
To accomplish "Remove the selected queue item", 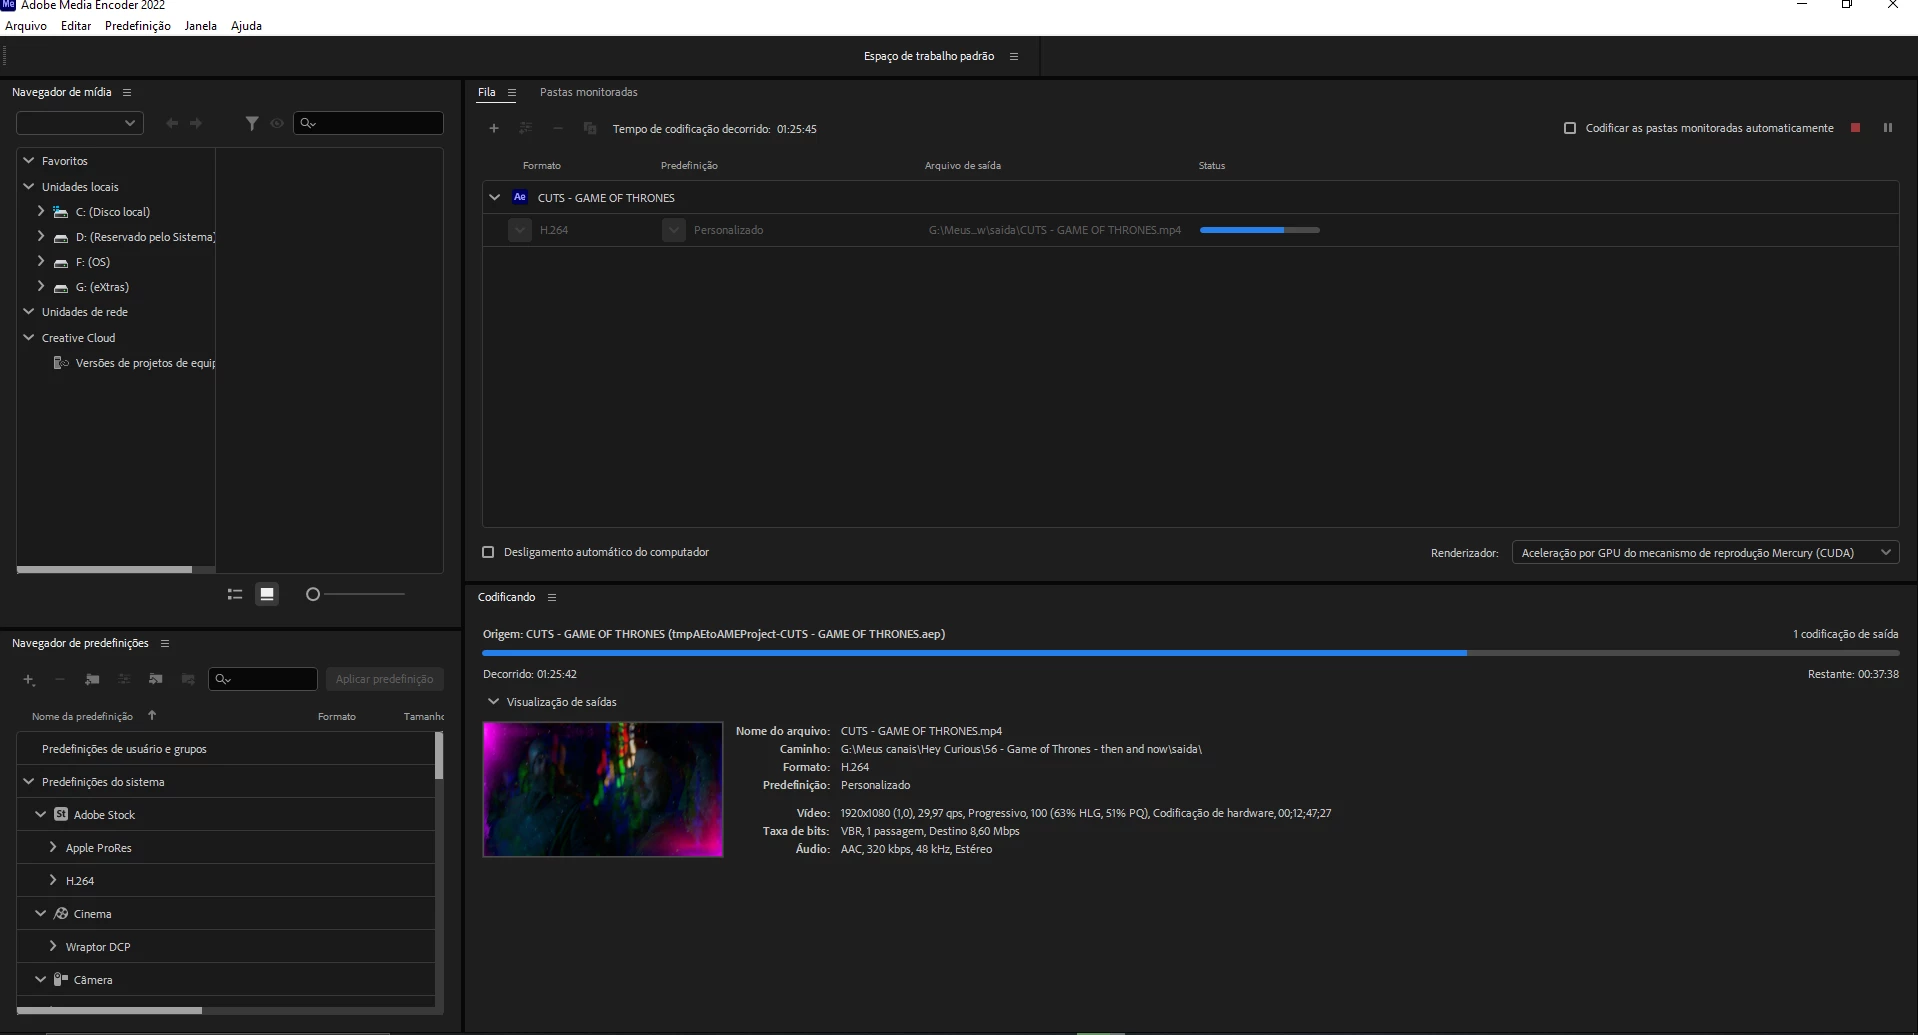I will (558, 128).
